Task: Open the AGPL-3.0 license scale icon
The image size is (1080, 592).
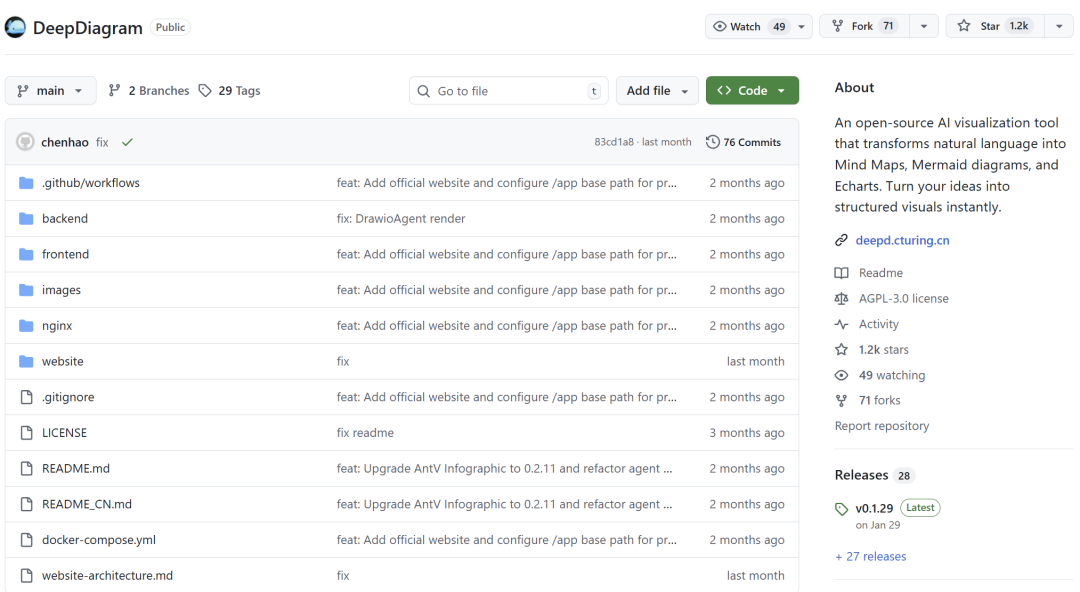Action: (x=841, y=299)
